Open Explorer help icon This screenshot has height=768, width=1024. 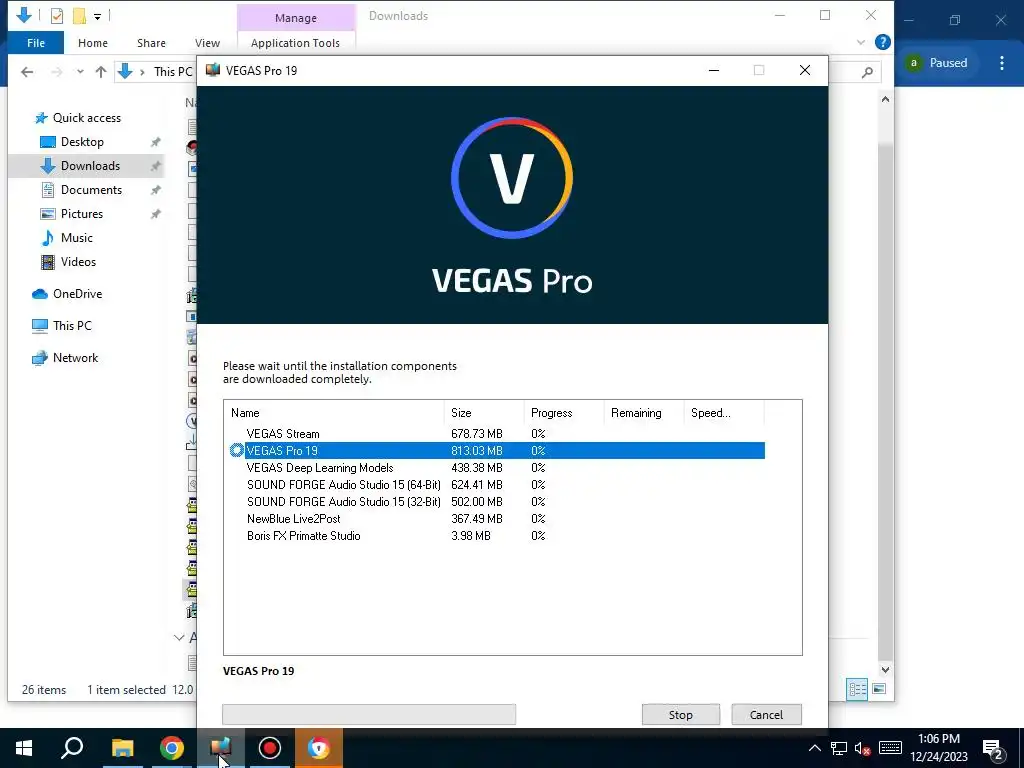(x=882, y=42)
